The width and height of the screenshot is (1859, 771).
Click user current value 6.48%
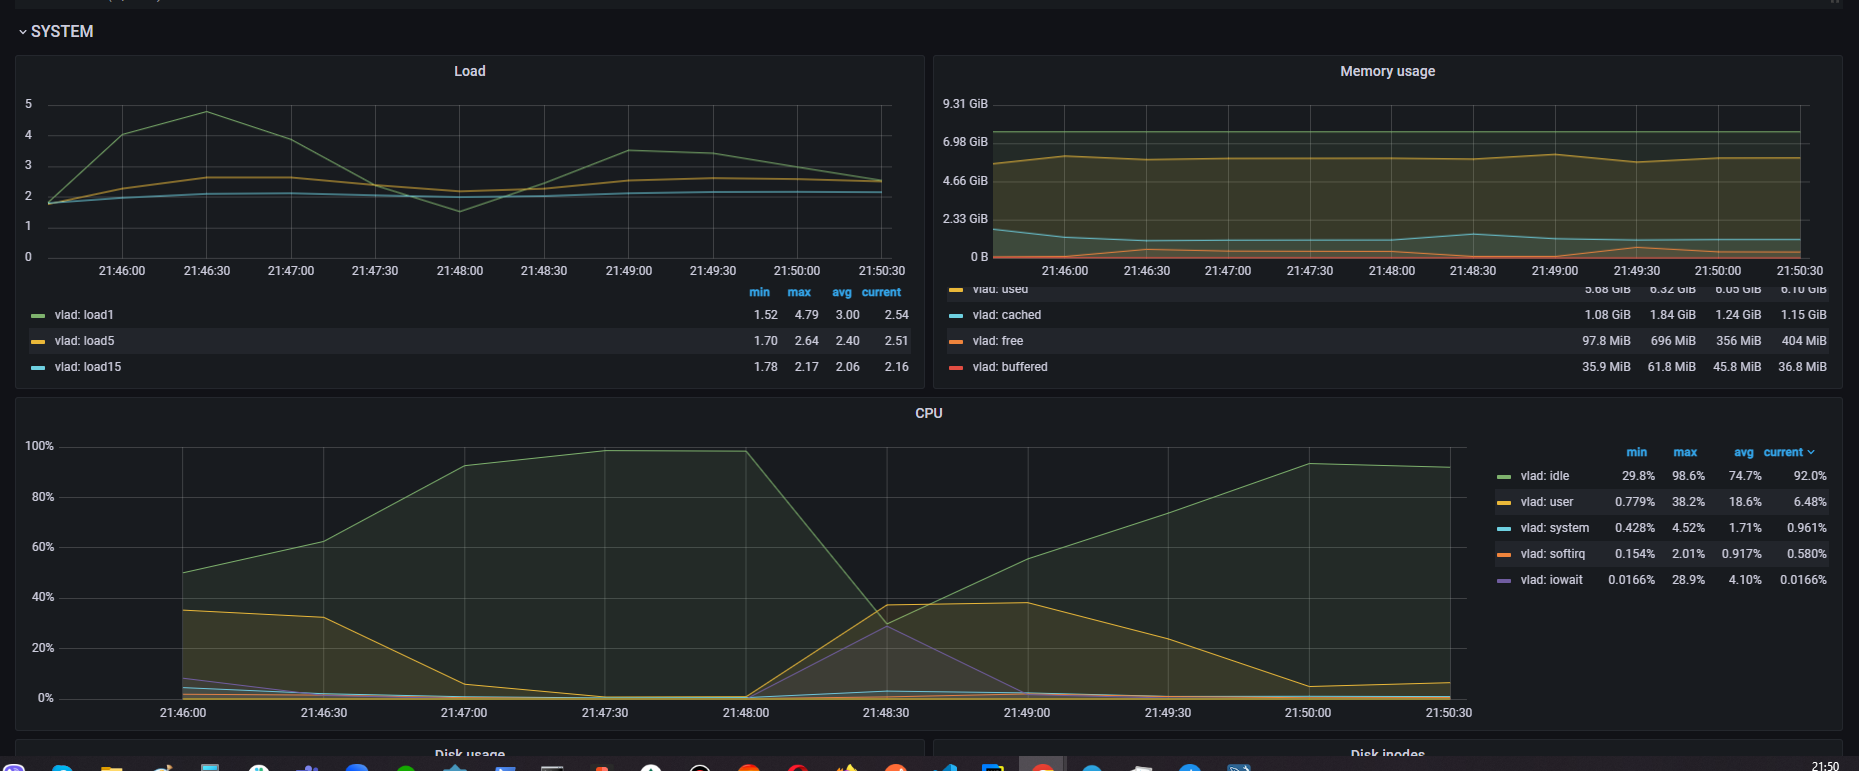pos(1810,502)
